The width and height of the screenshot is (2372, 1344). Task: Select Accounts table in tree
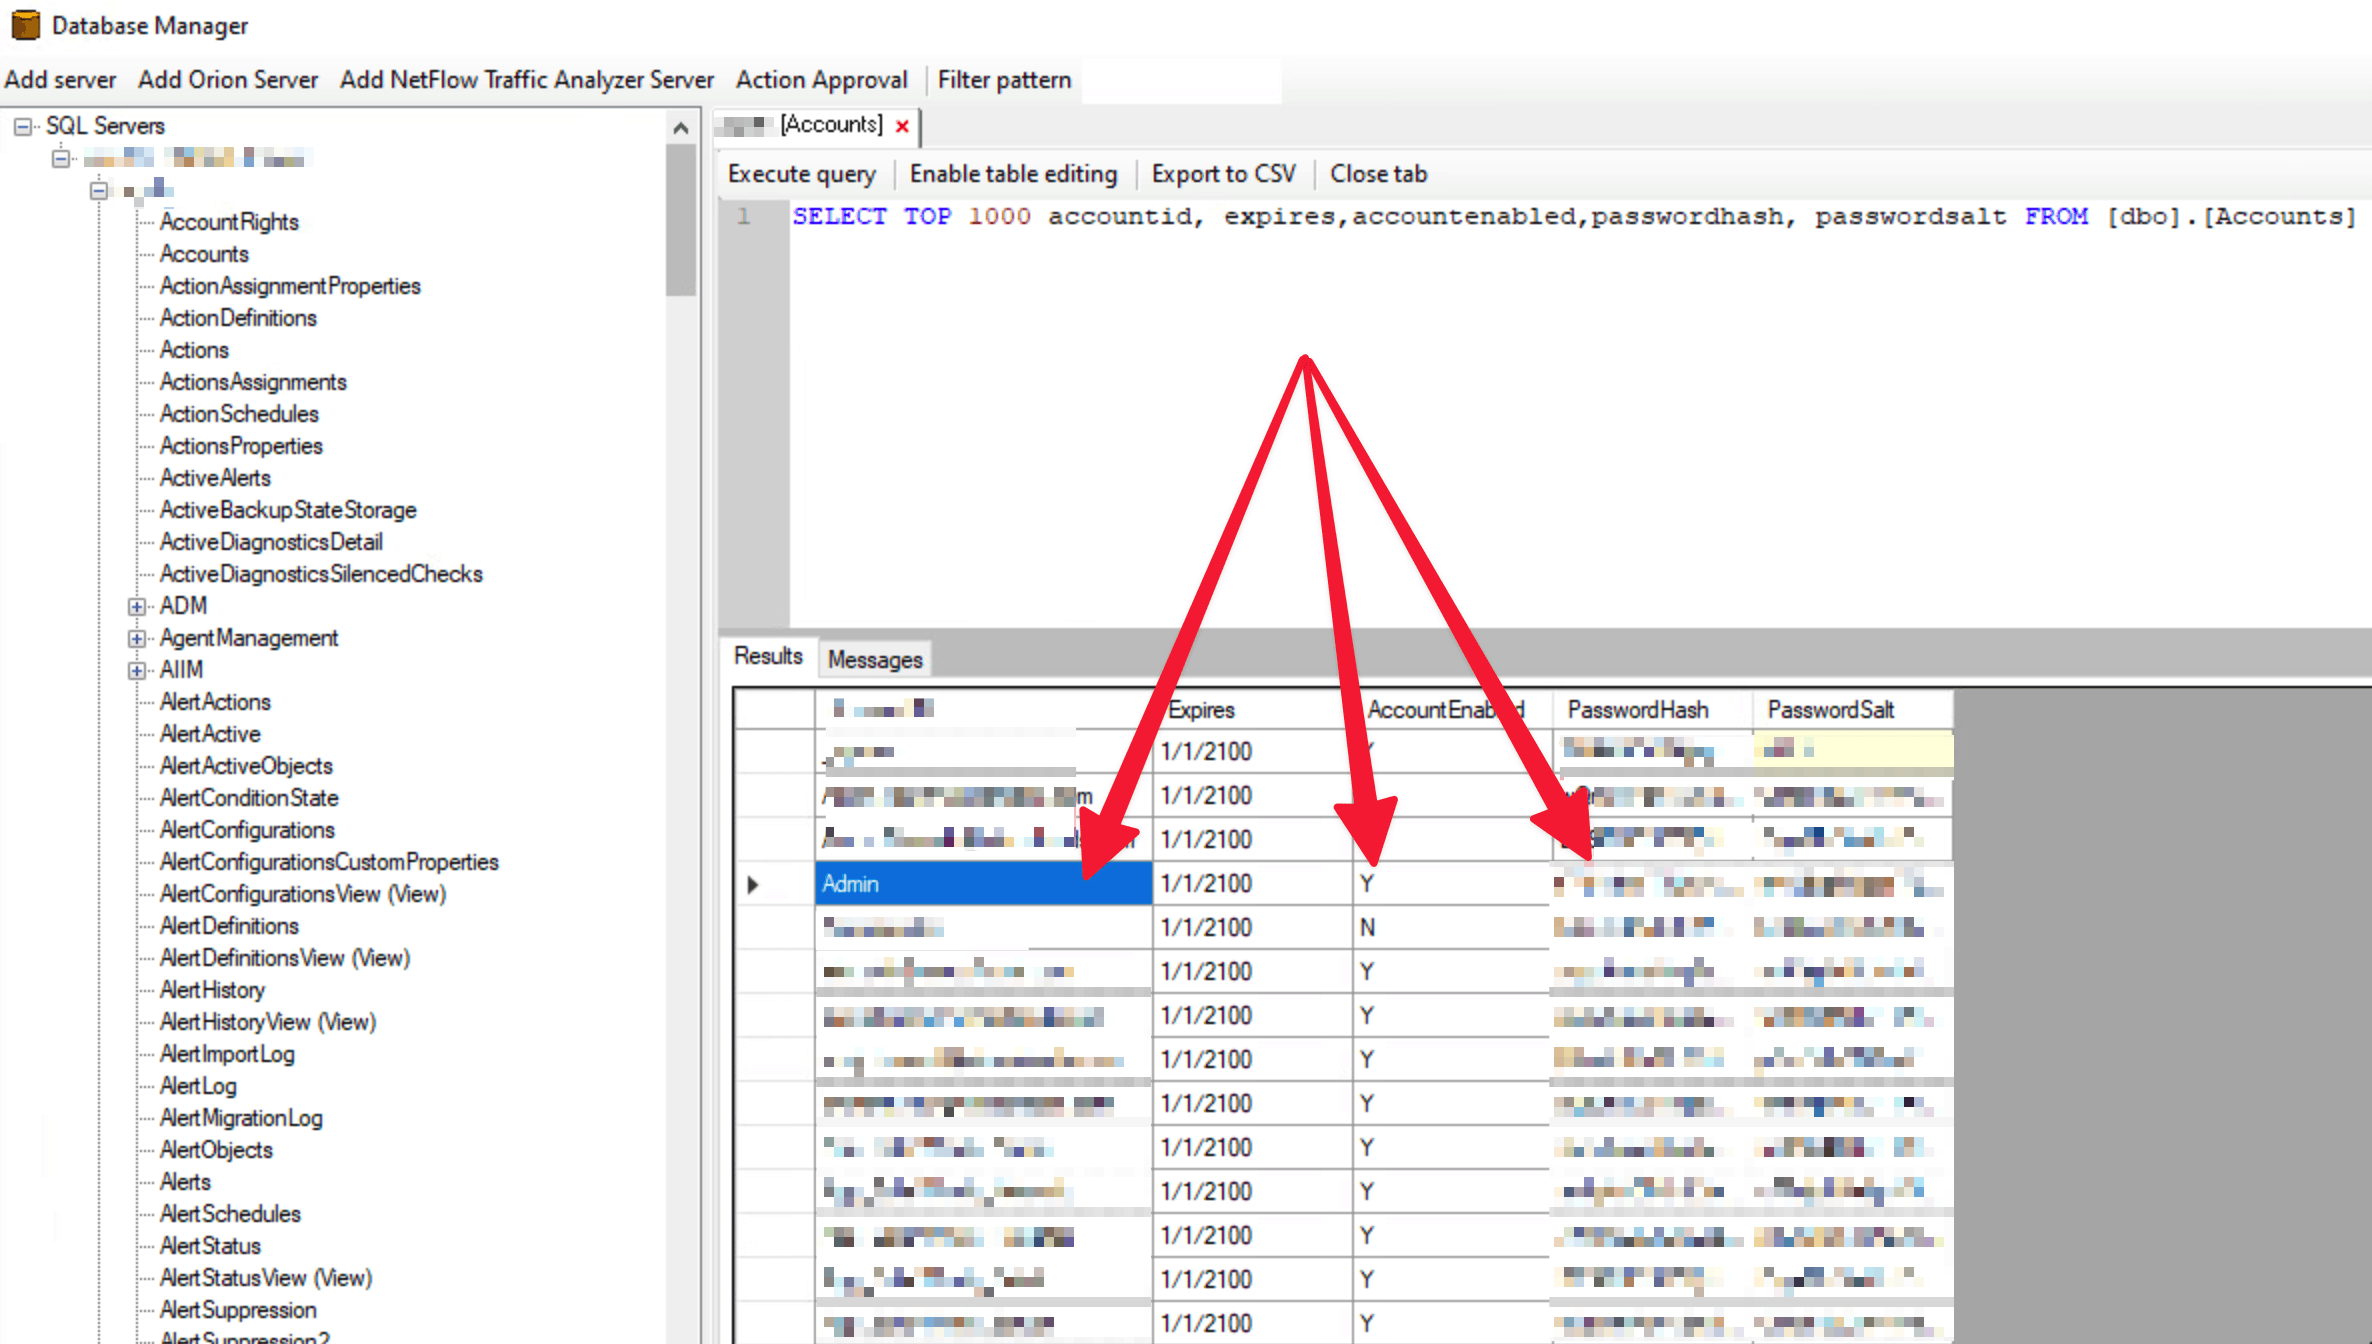click(x=204, y=254)
